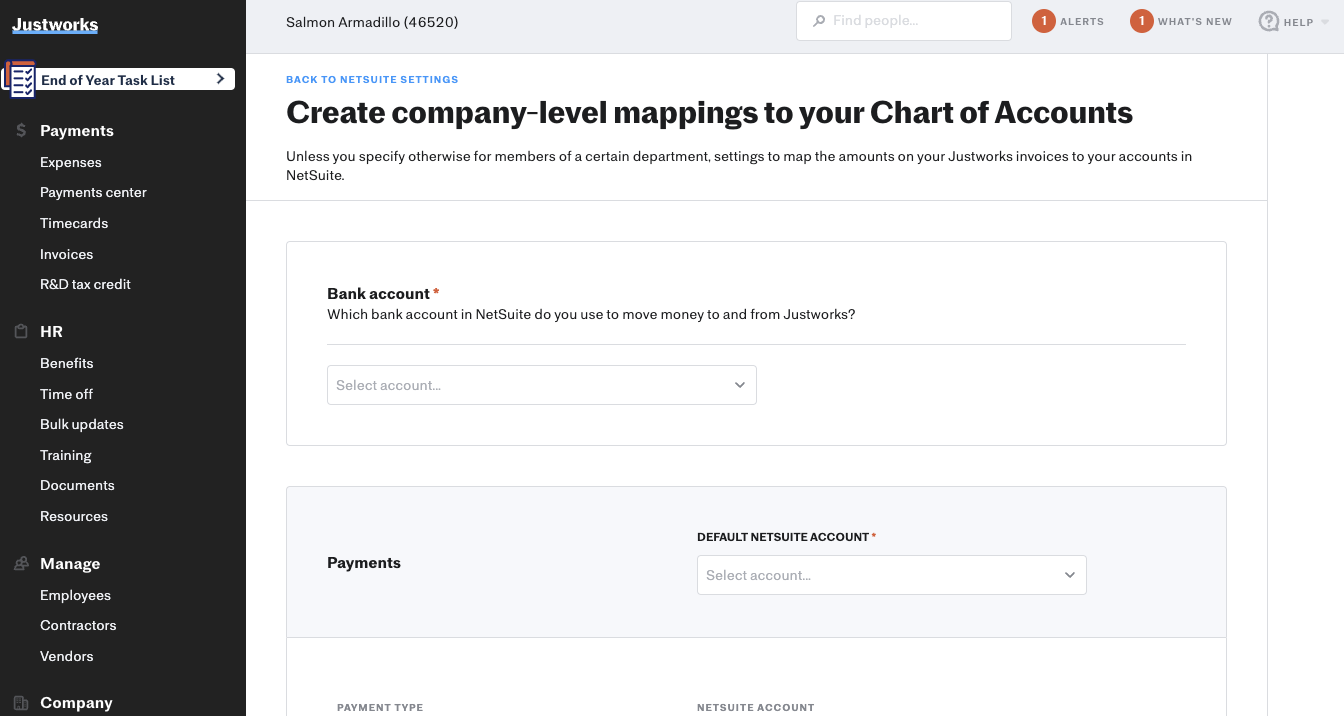Click the Justworks logo
The height and width of the screenshot is (716, 1344).
click(x=55, y=25)
